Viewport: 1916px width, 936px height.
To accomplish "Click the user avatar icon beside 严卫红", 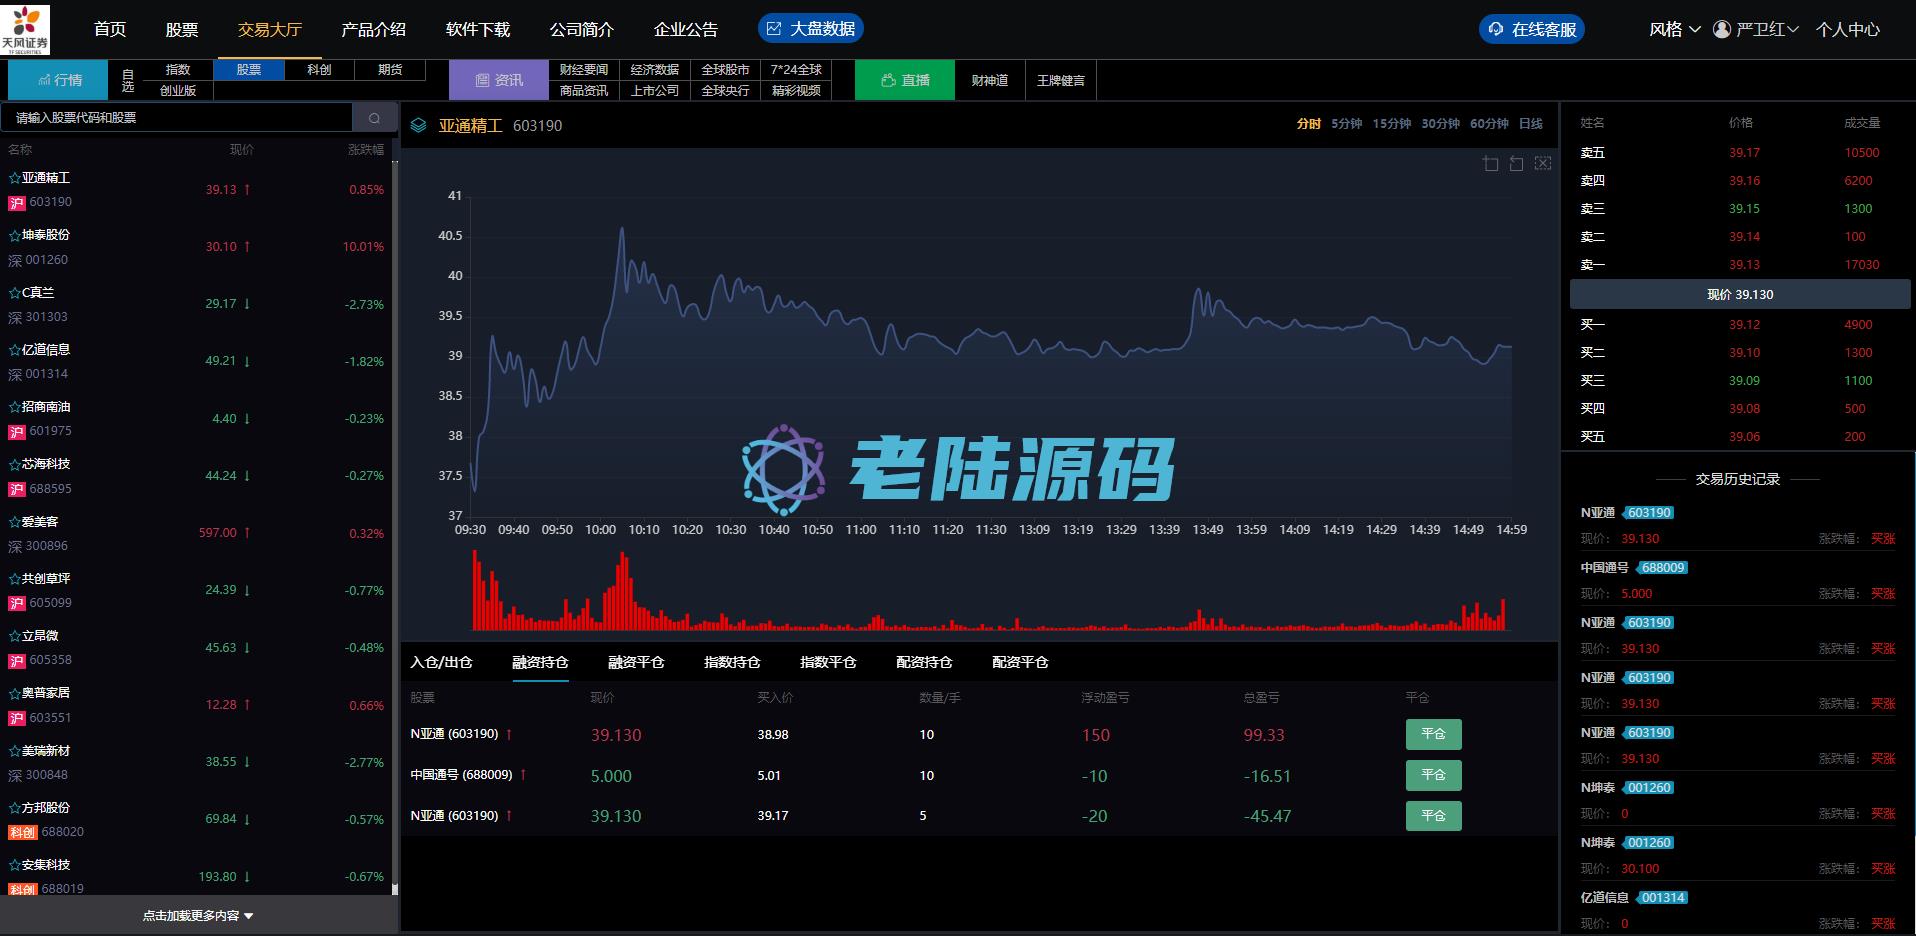I will (x=1722, y=29).
